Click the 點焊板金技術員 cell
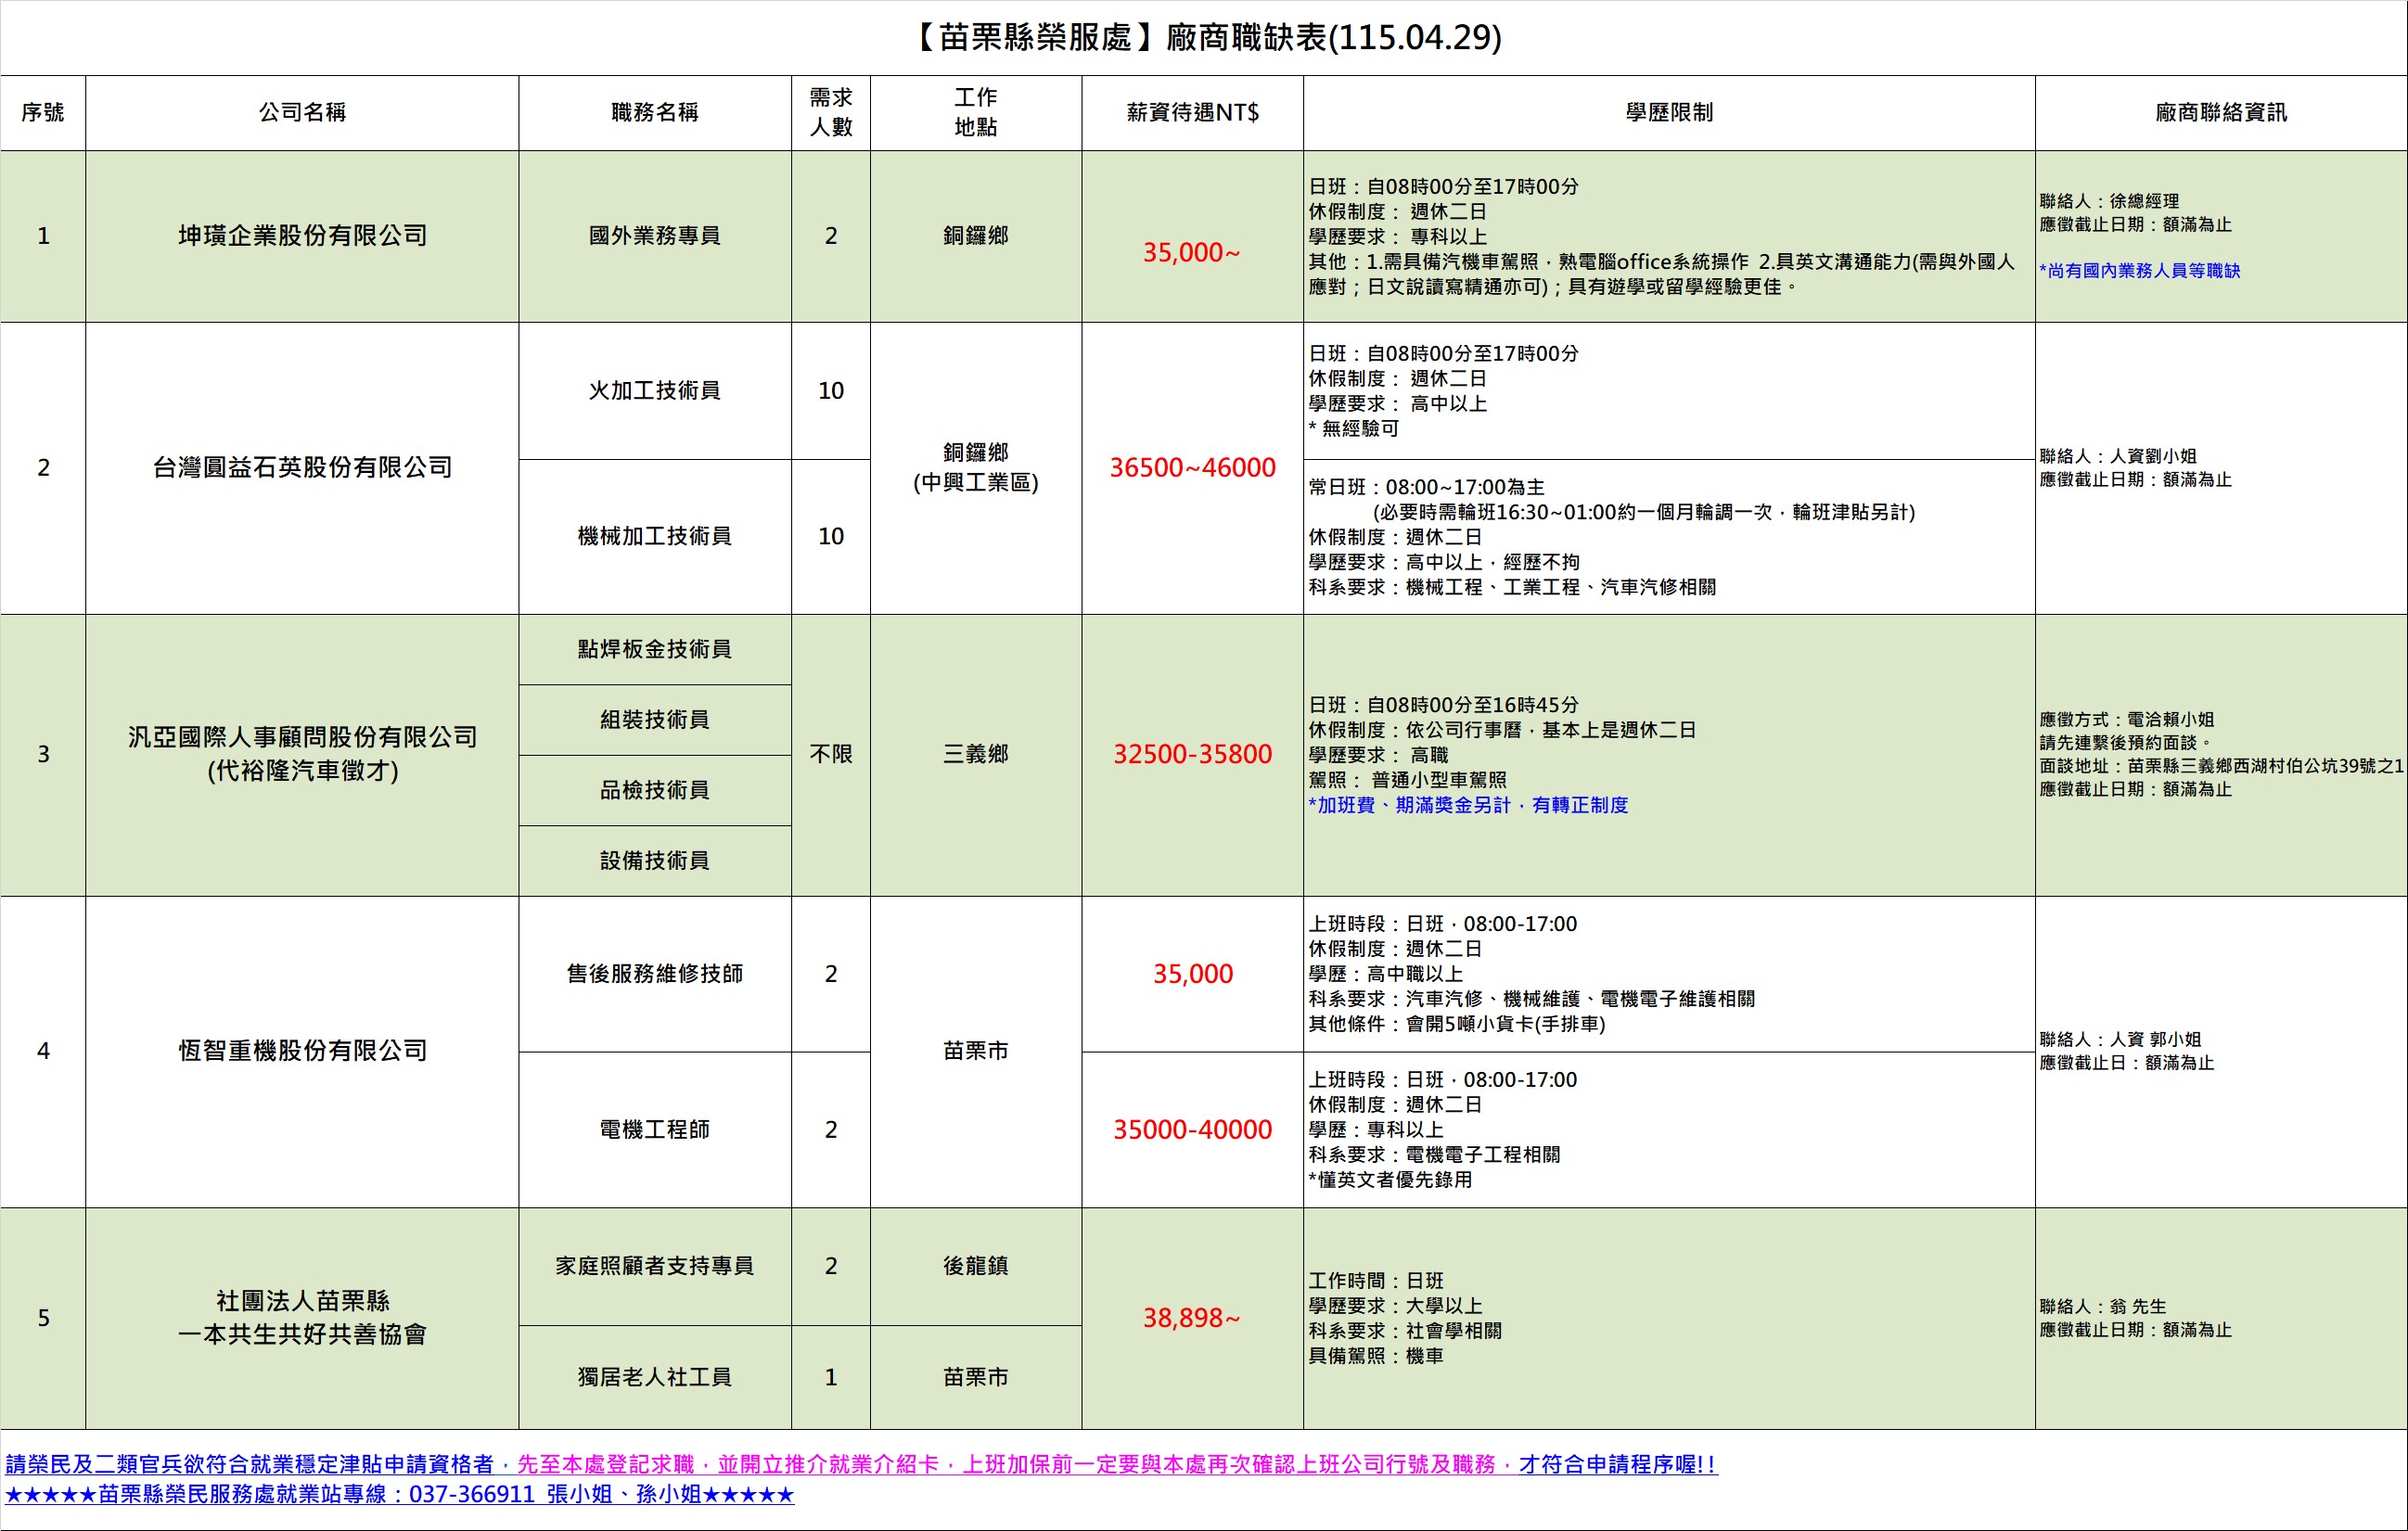 654,649
